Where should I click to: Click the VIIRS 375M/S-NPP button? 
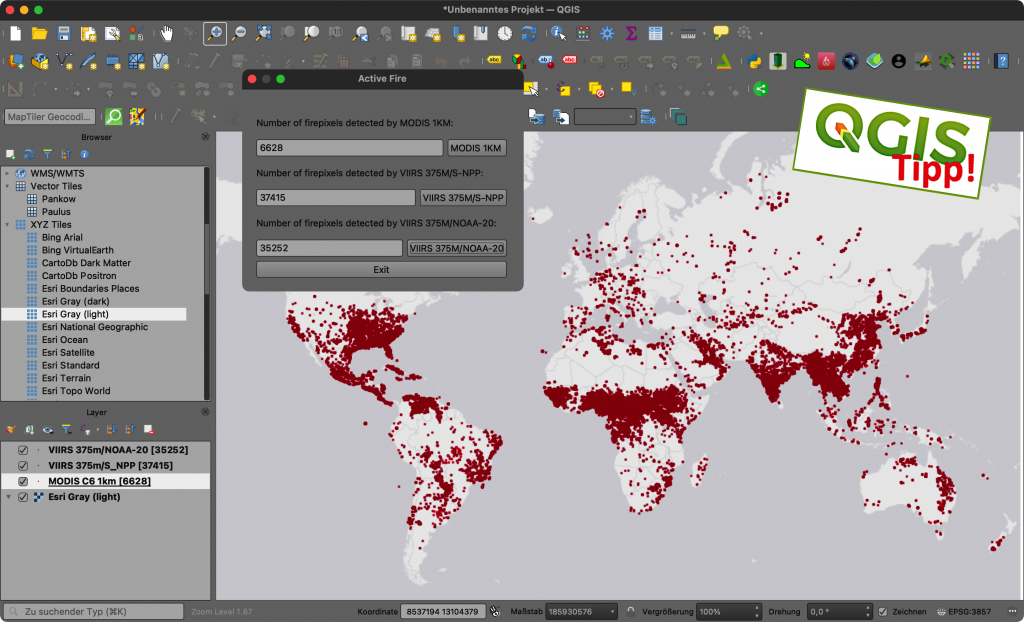463,198
